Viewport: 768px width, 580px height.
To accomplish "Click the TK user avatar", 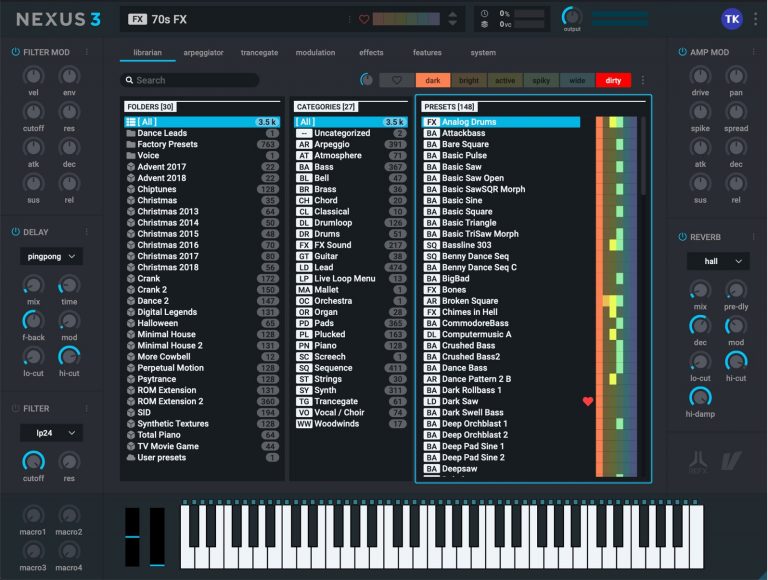I will (x=732, y=19).
